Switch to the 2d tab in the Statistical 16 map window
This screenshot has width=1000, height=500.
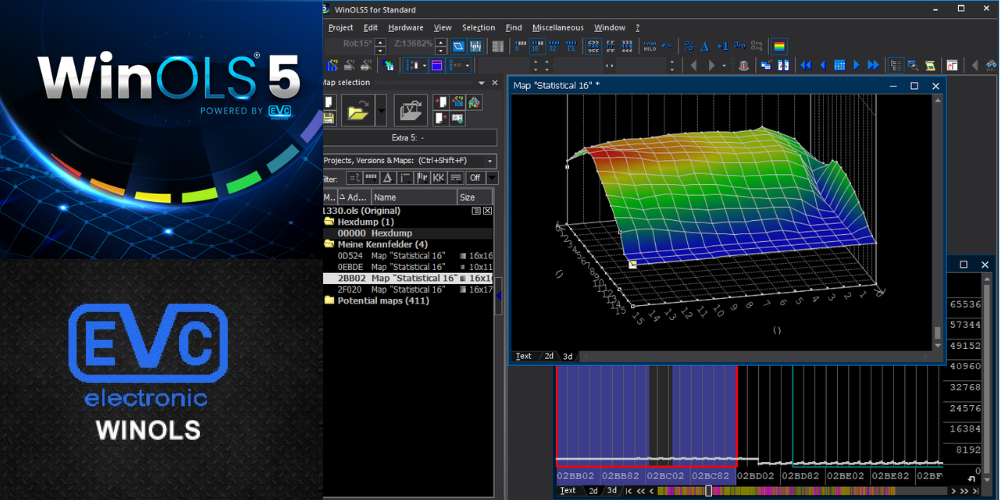[548, 356]
